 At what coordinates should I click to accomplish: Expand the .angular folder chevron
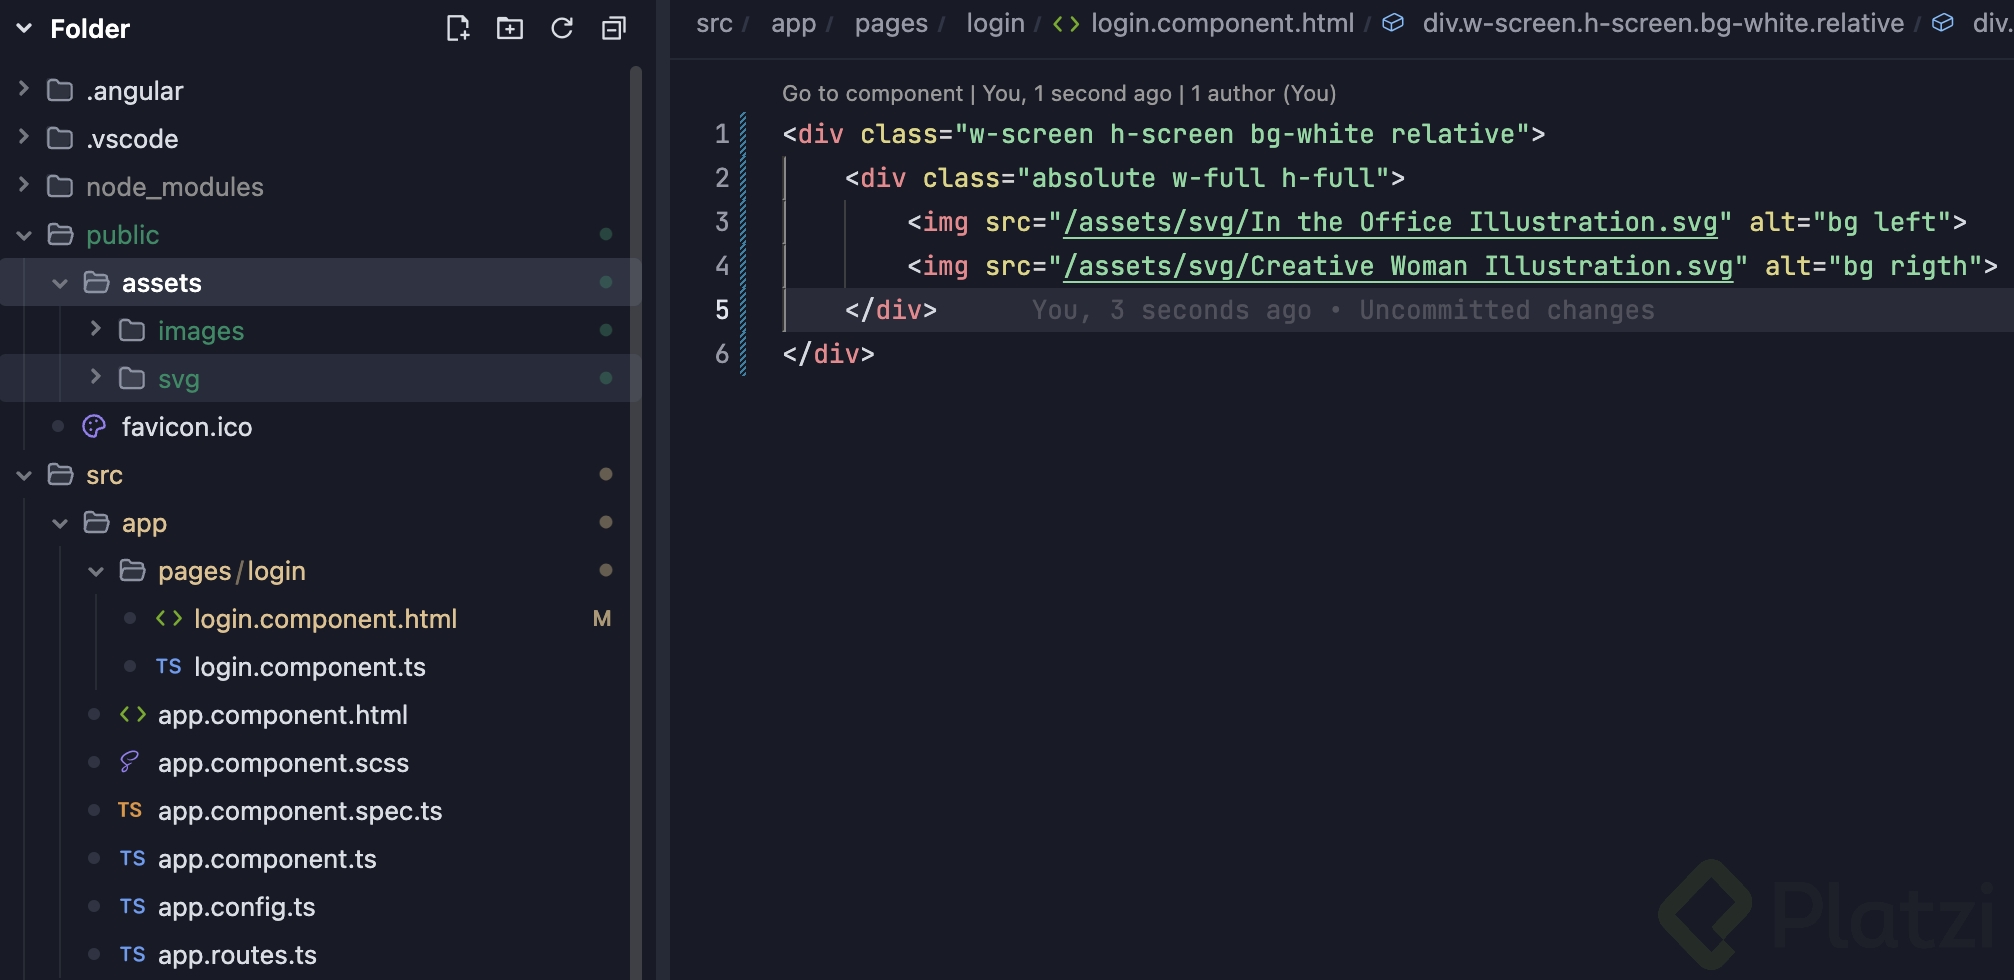[24, 89]
